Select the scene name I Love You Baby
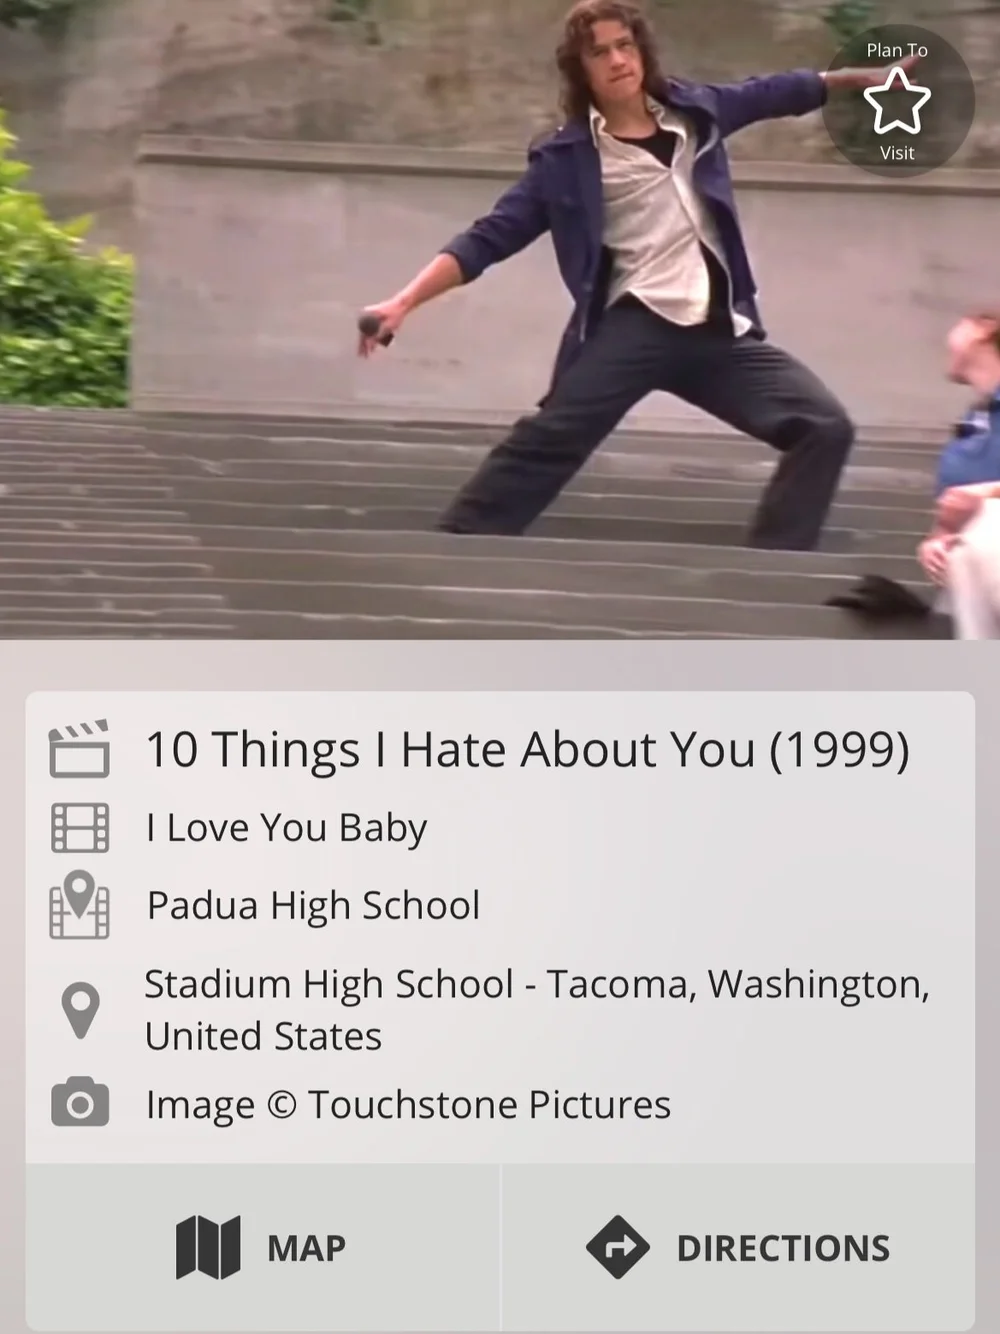The image size is (1000, 1334). point(286,828)
